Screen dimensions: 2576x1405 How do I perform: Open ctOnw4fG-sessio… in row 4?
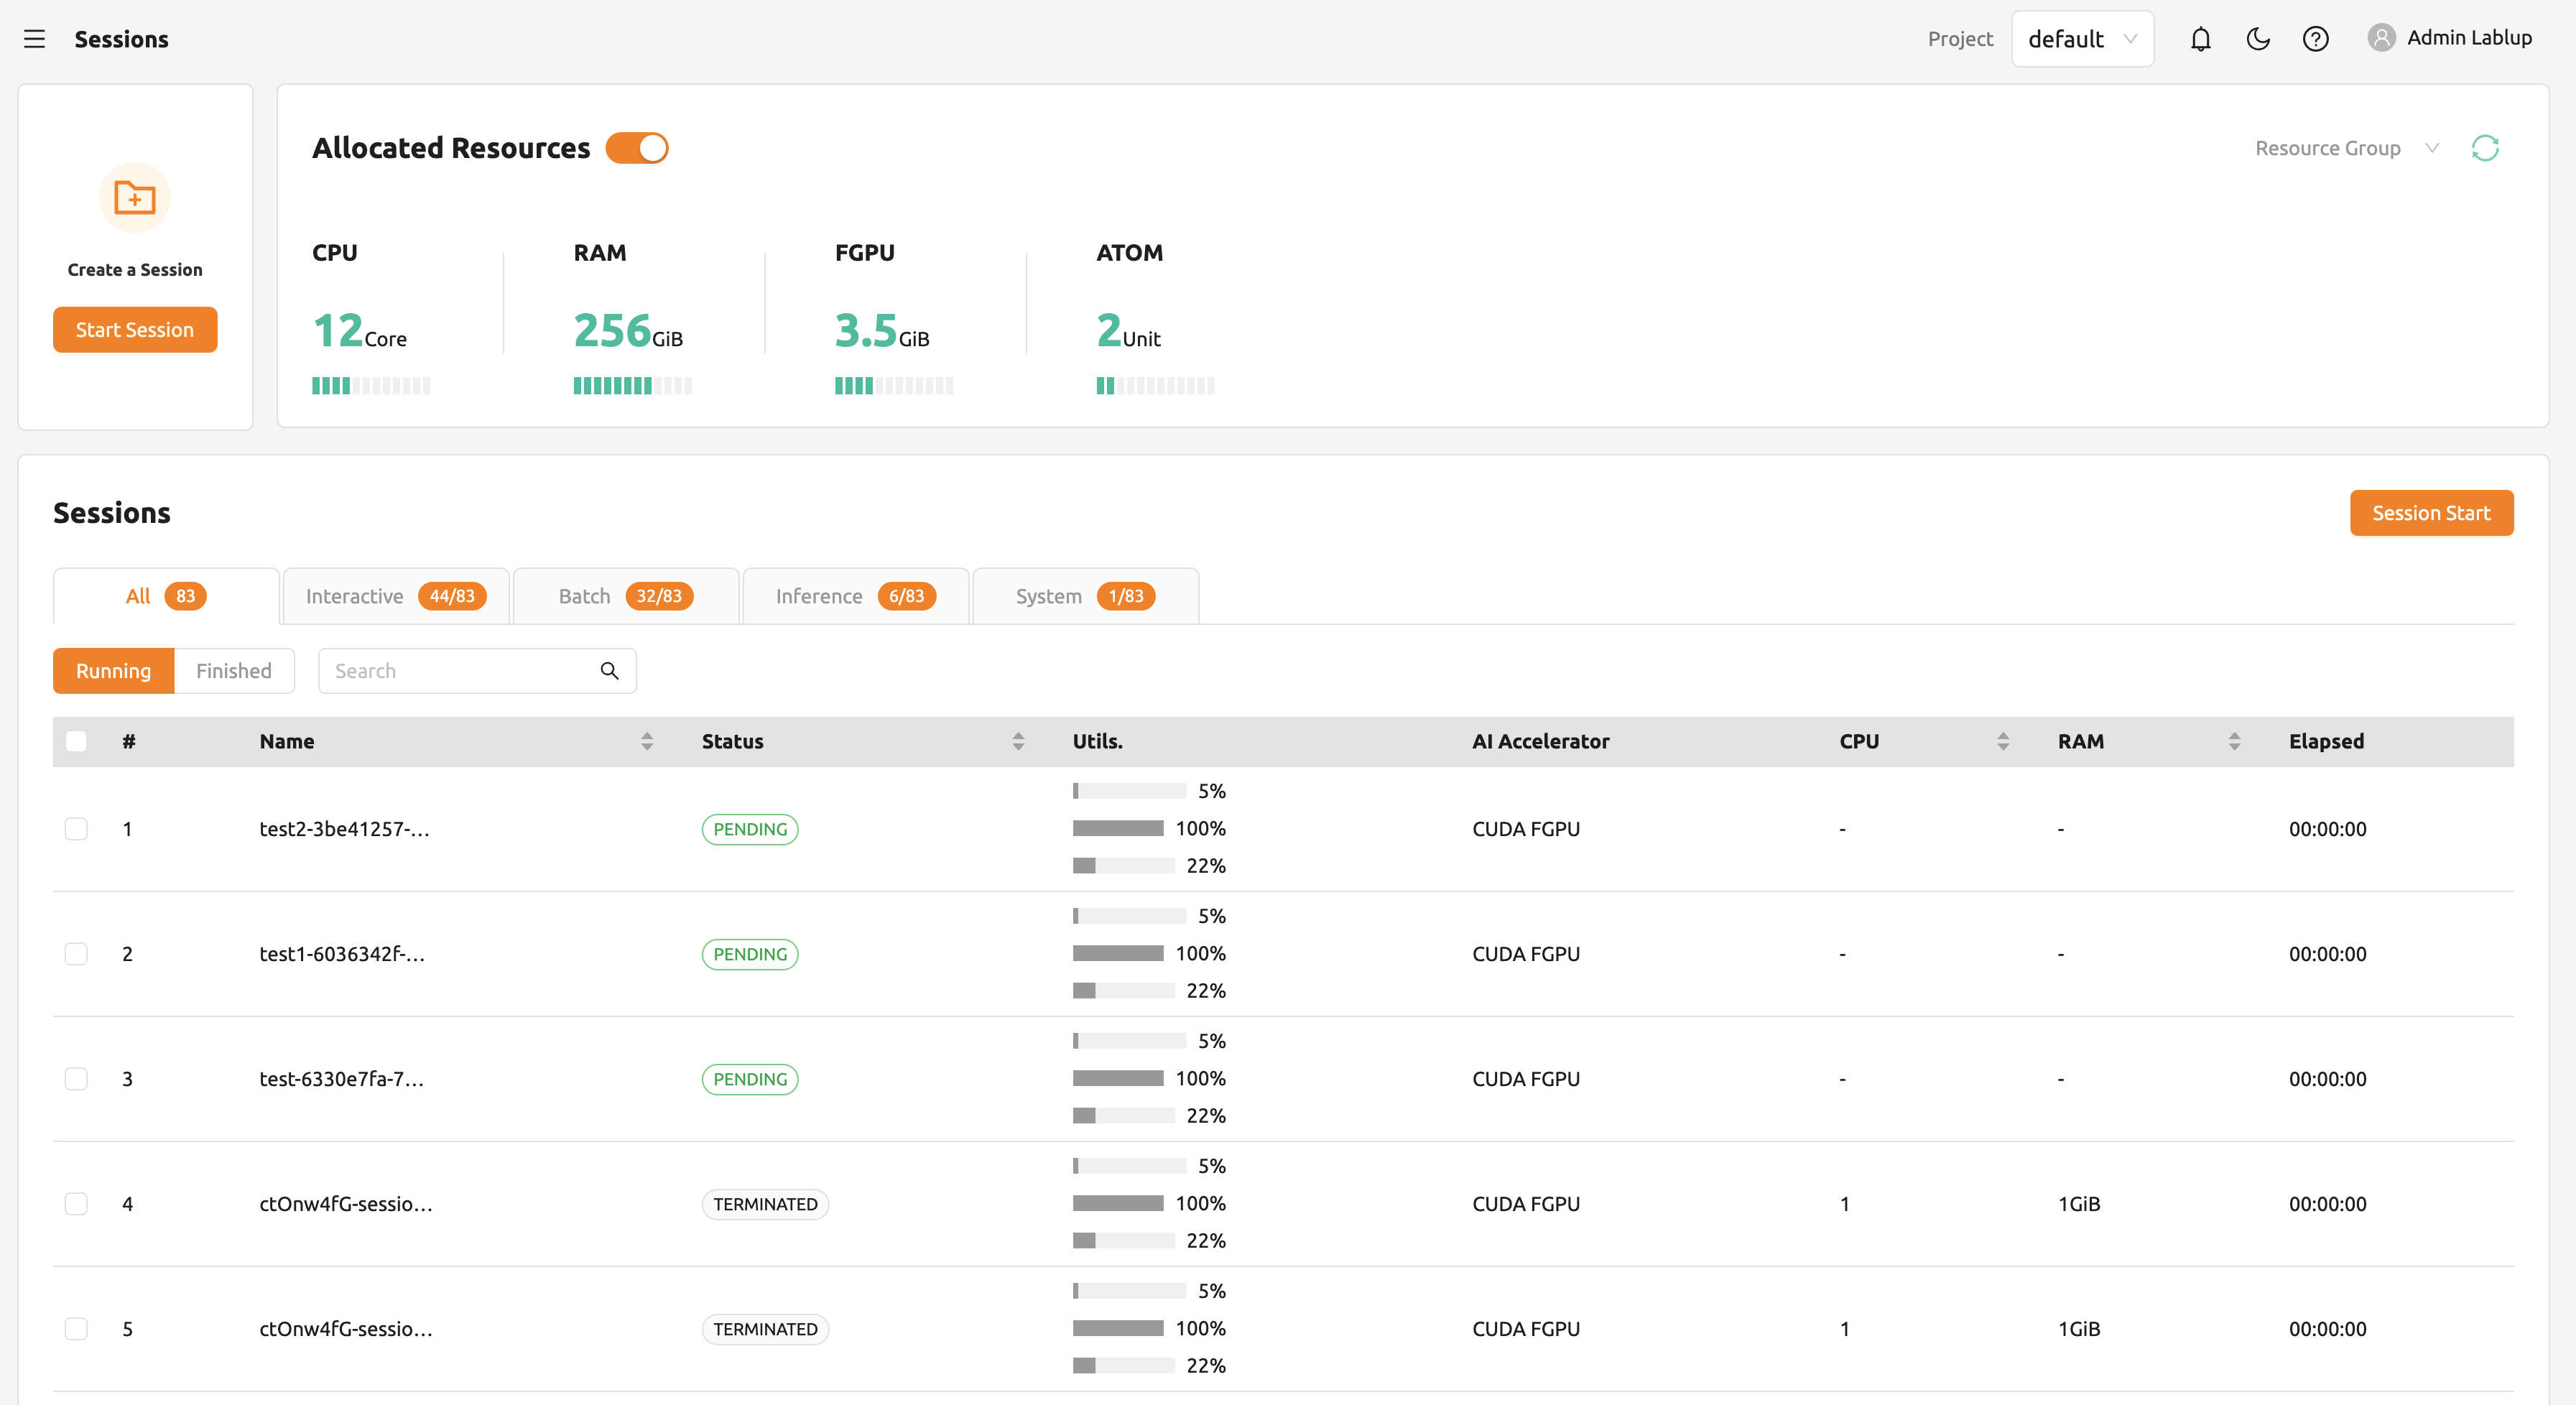(346, 1204)
